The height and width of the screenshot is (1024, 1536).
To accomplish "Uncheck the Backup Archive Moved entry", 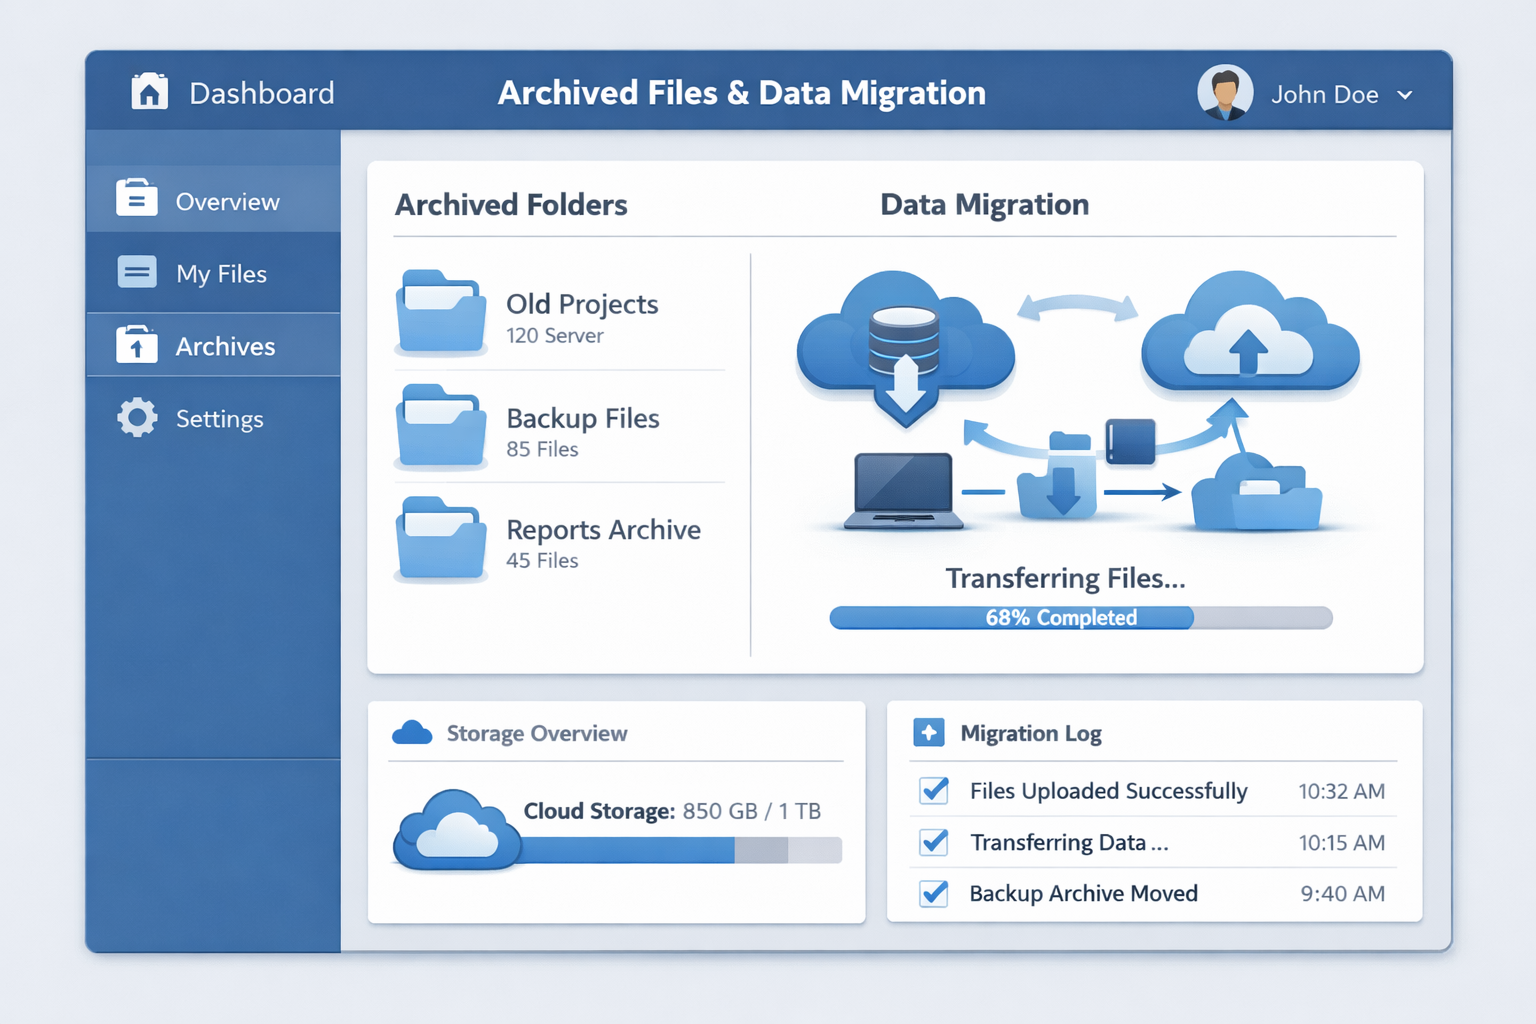I will click(x=933, y=893).
